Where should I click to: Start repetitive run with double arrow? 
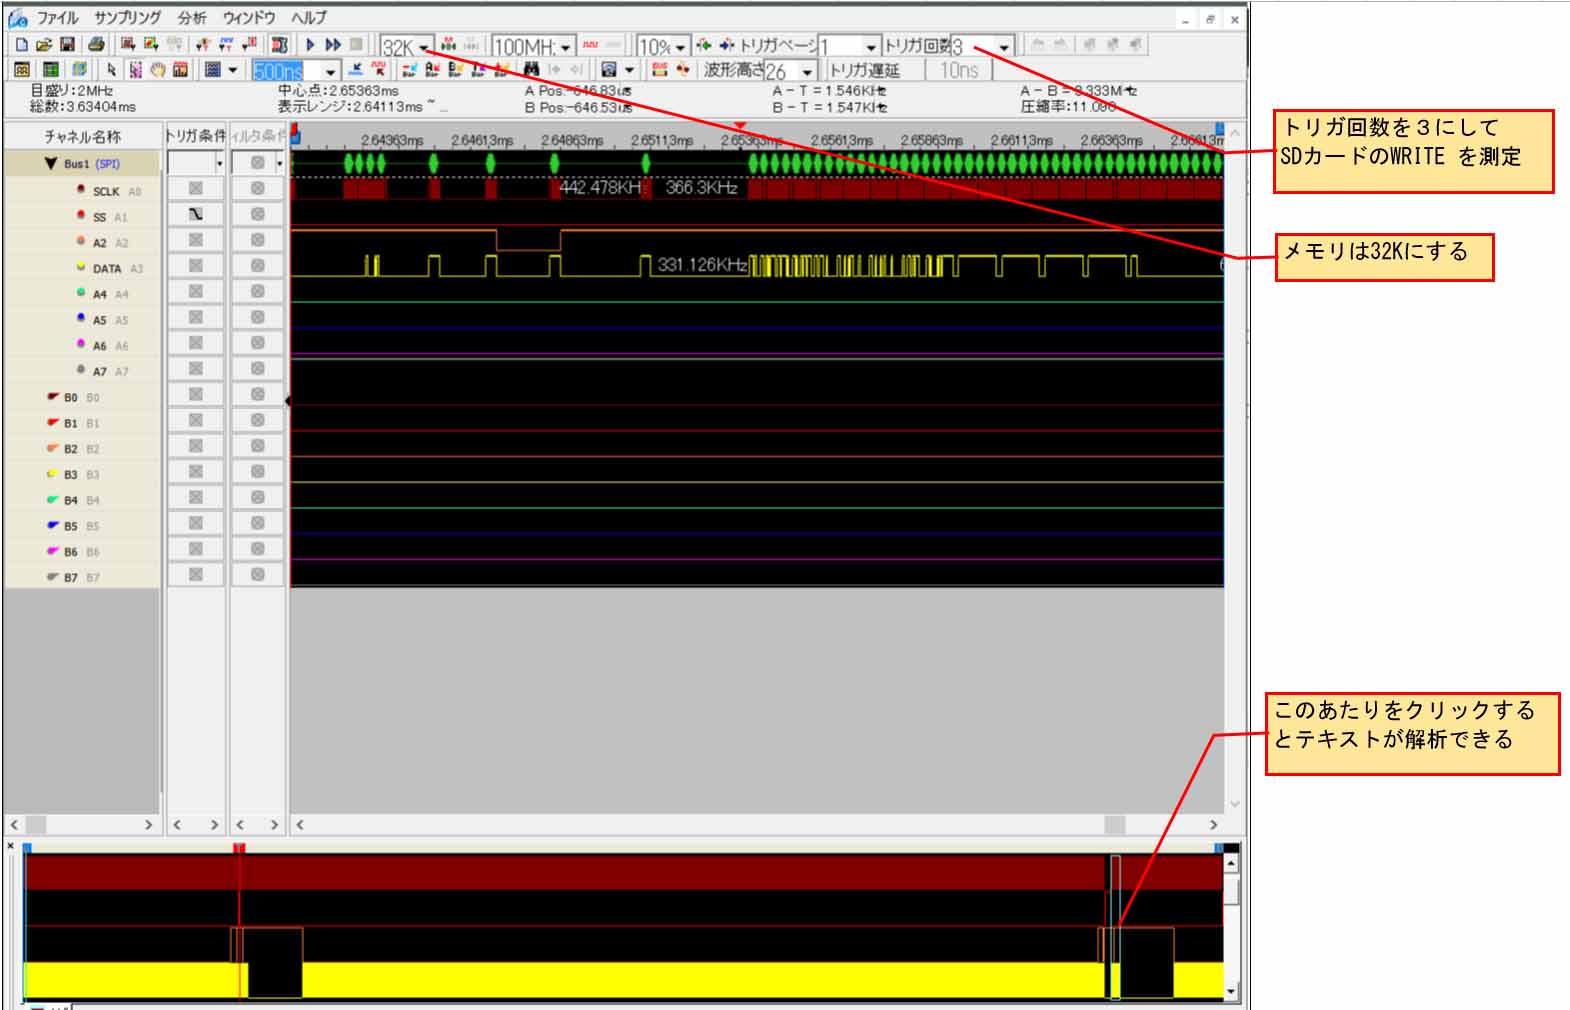(333, 45)
